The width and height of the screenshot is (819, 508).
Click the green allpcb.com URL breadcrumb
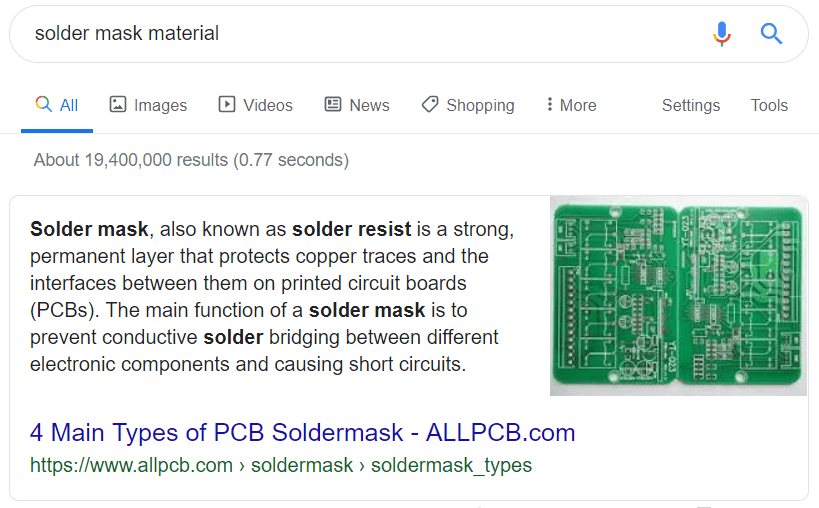pos(280,465)
